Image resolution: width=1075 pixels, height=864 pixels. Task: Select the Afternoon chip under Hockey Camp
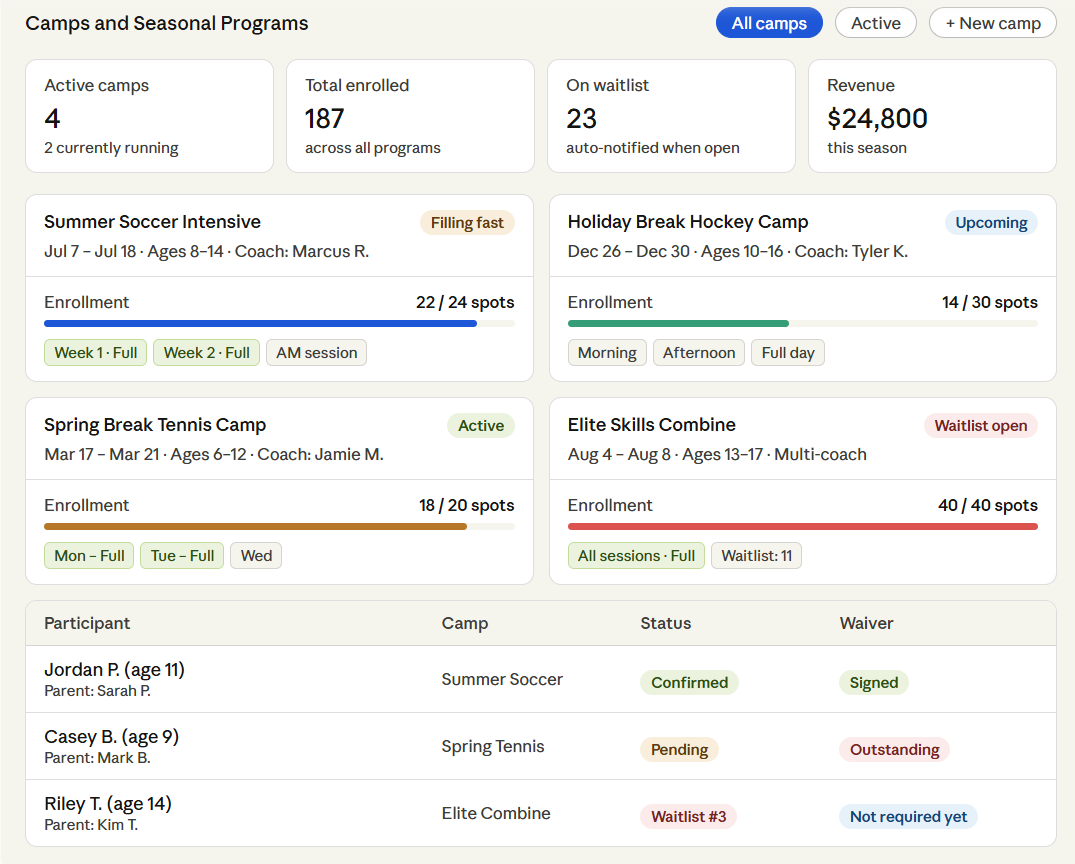pyautogui.click(x=698, y=352)
